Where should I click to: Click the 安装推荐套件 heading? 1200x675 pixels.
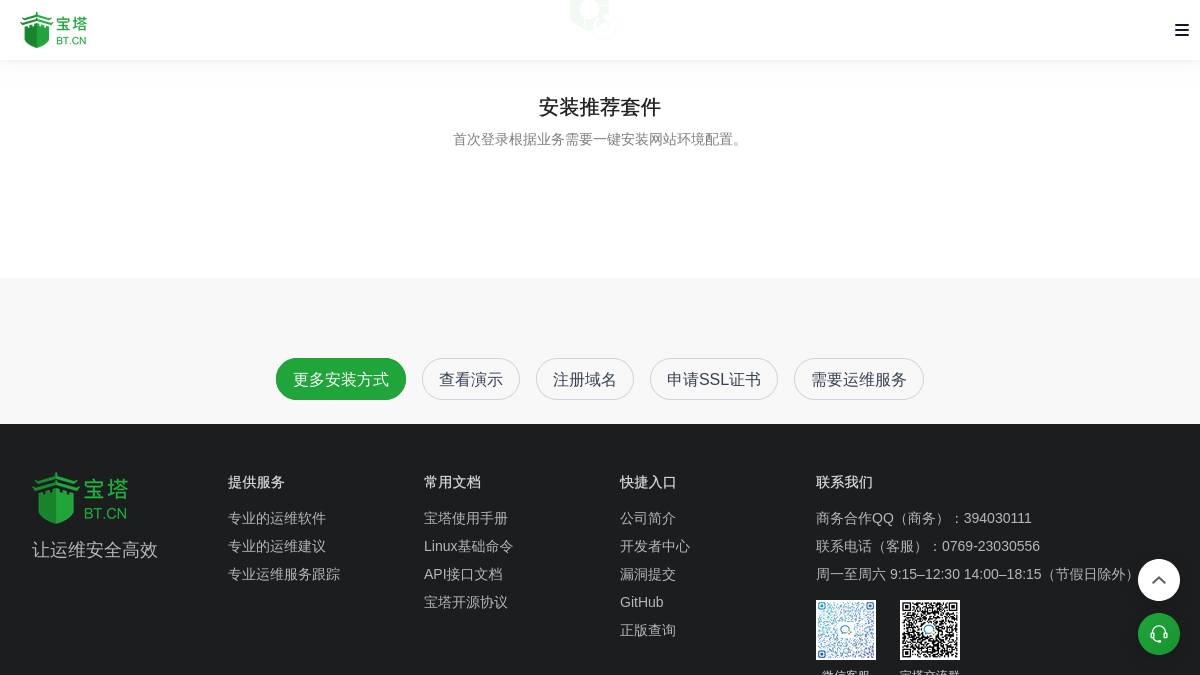[600, 107]
